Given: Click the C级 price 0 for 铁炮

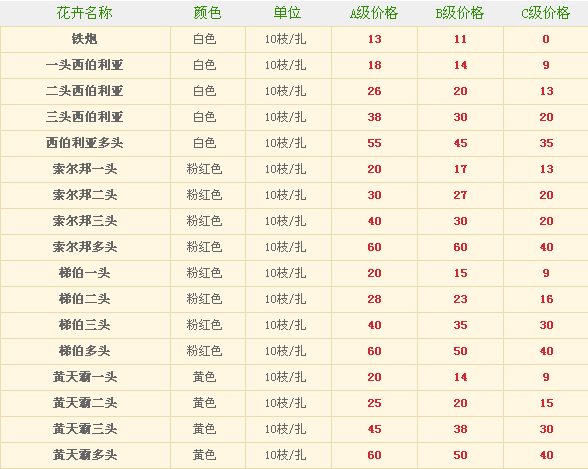Looking at the screenshot, I should click(x=546, y=39).
